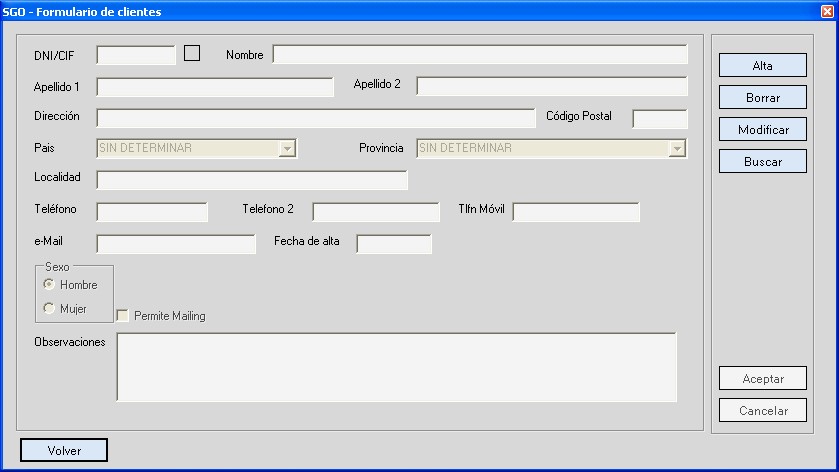Click the Modificar button
The width and height of the screenshot is (839, 472).
[762, 130]
